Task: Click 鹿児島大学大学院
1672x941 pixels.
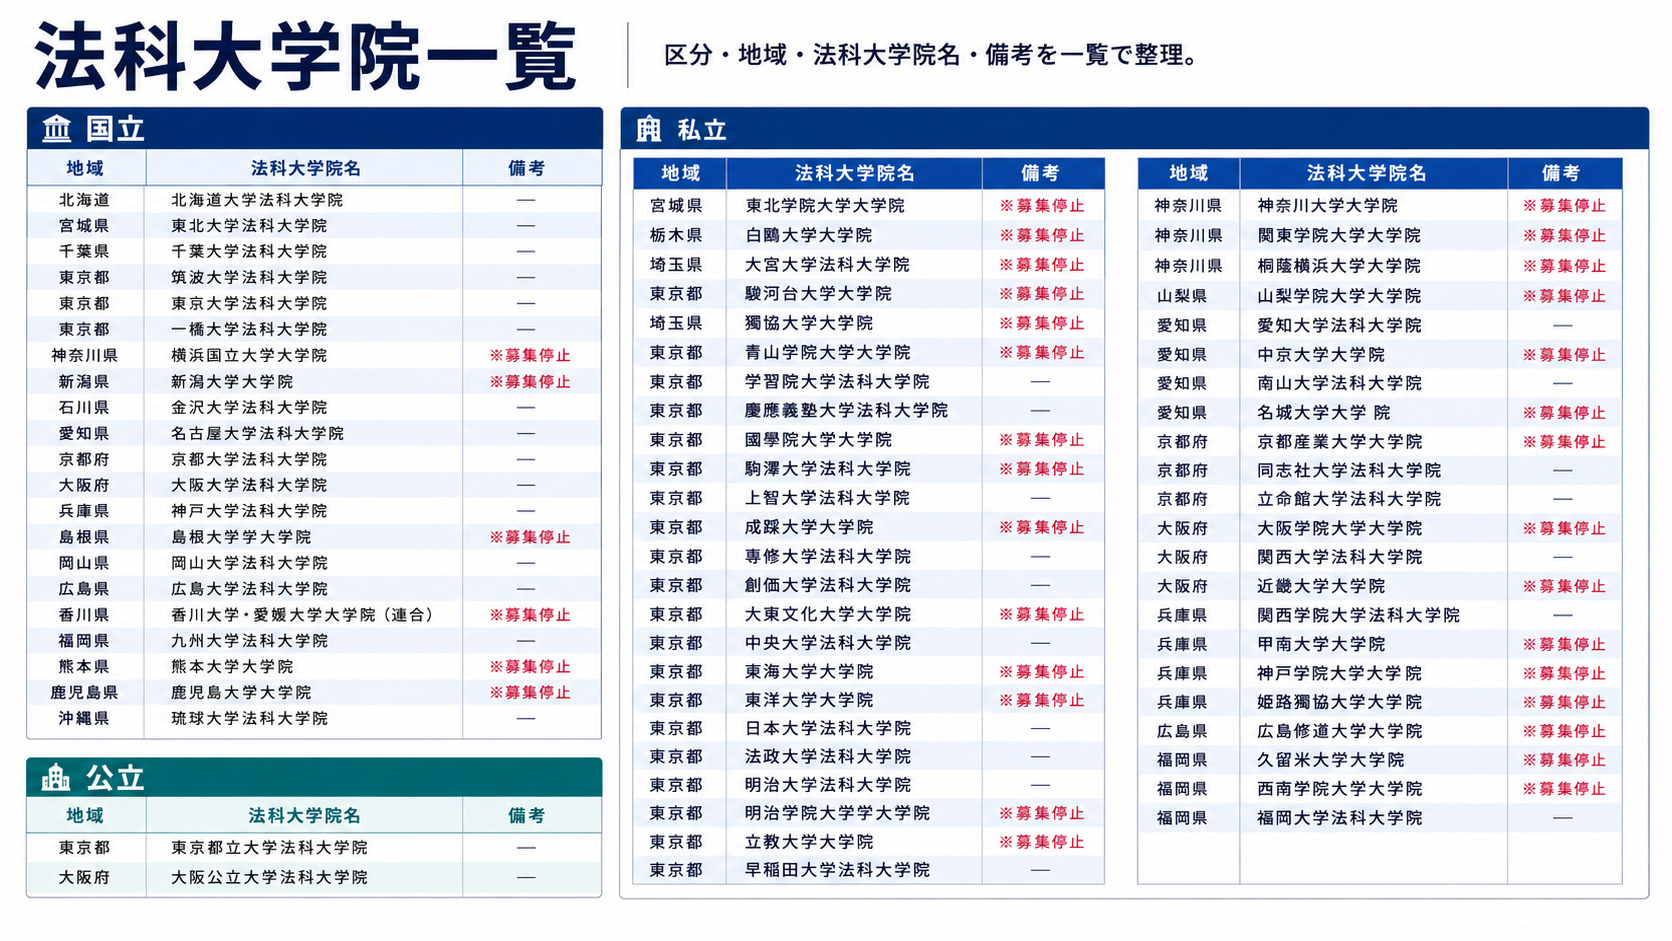Action: coord(241,692)
